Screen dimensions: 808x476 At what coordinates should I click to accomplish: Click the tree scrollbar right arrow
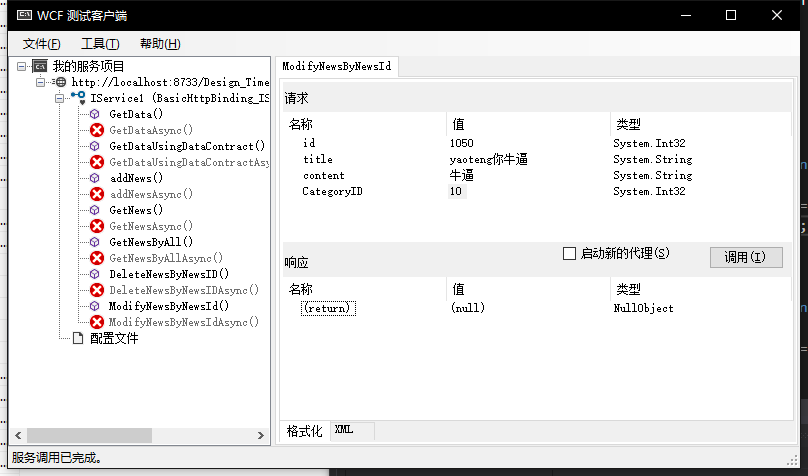point(261,436)
